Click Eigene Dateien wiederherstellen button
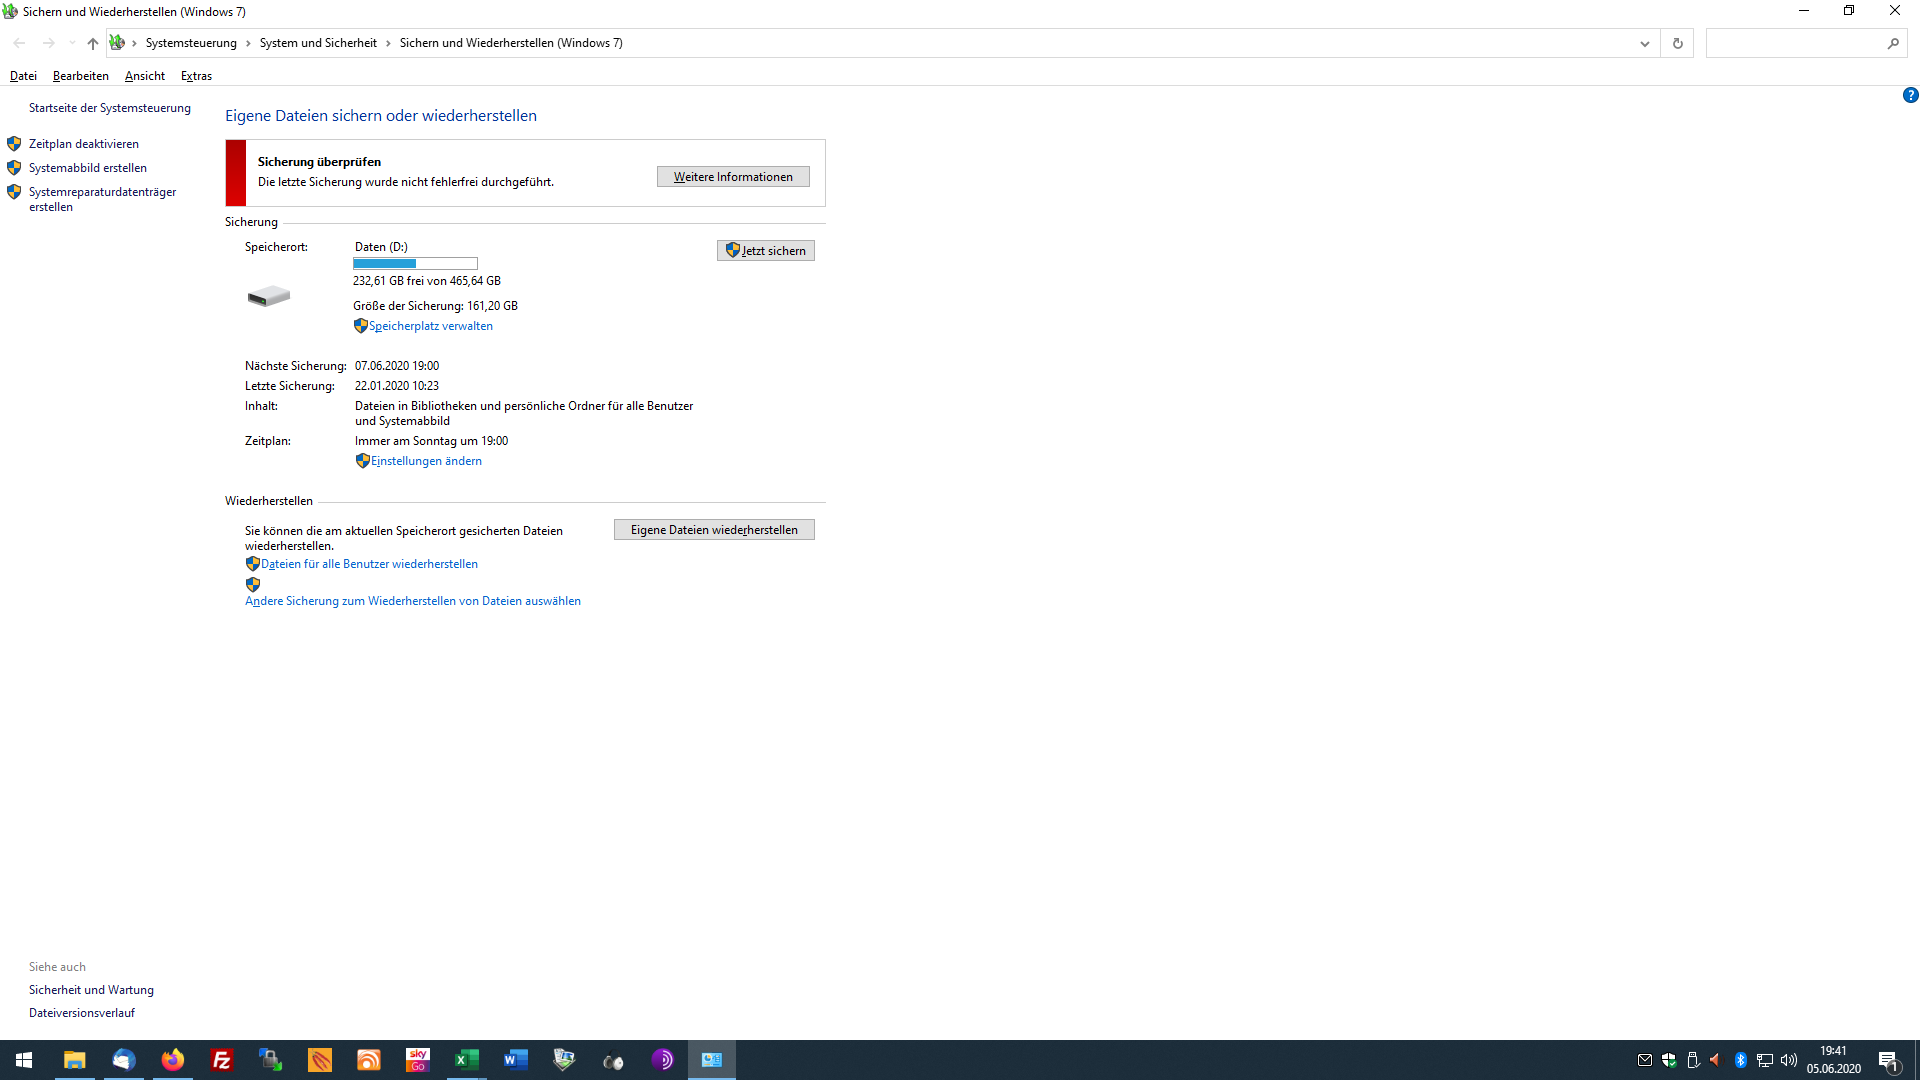1920x1080 pixels. point(714,530)
